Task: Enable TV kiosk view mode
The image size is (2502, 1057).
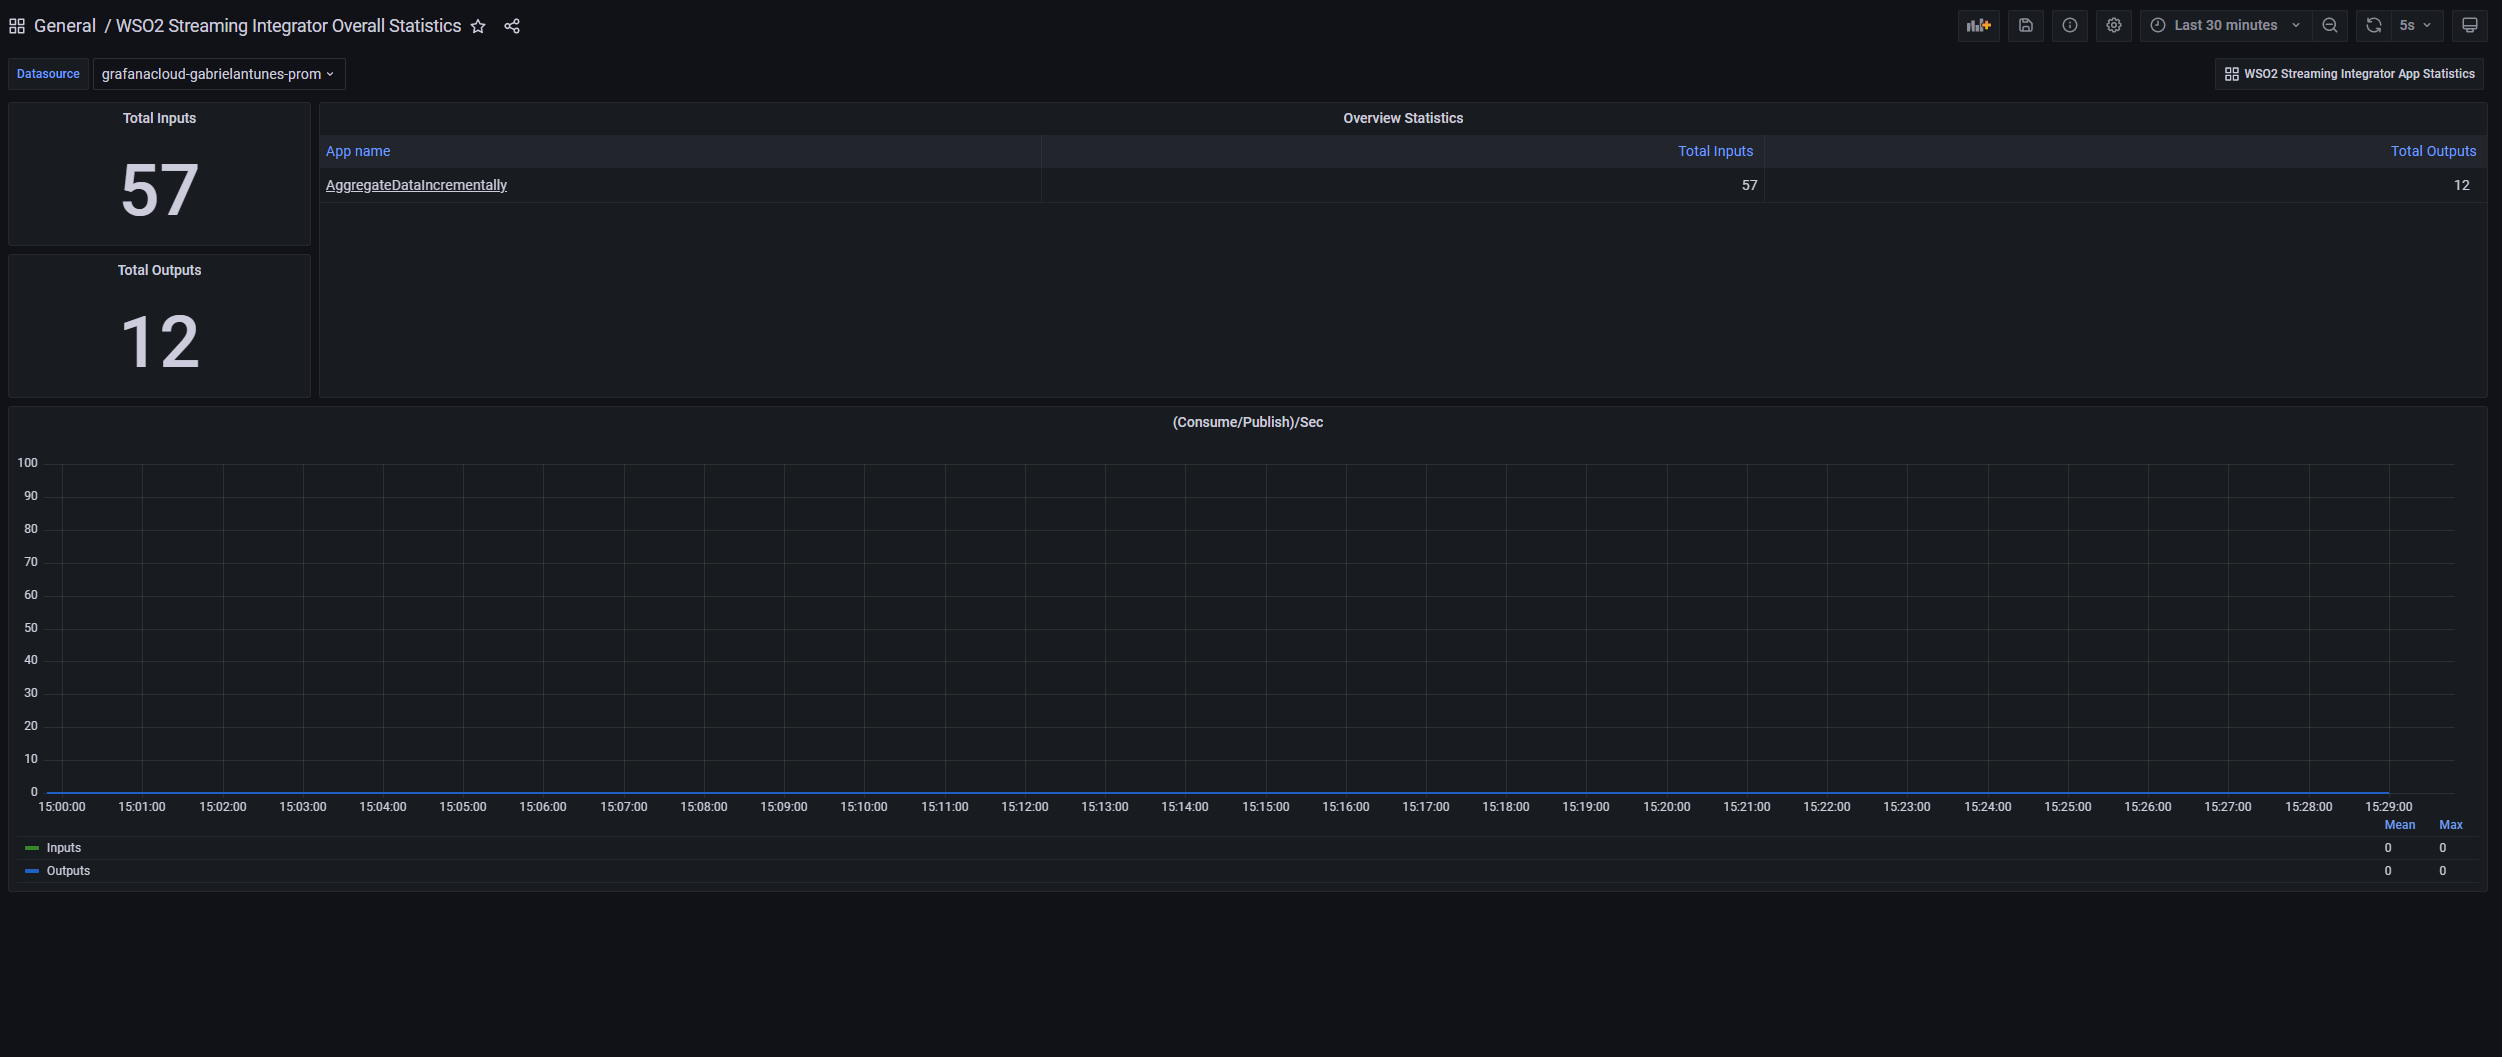Action: pos(2469,25)
